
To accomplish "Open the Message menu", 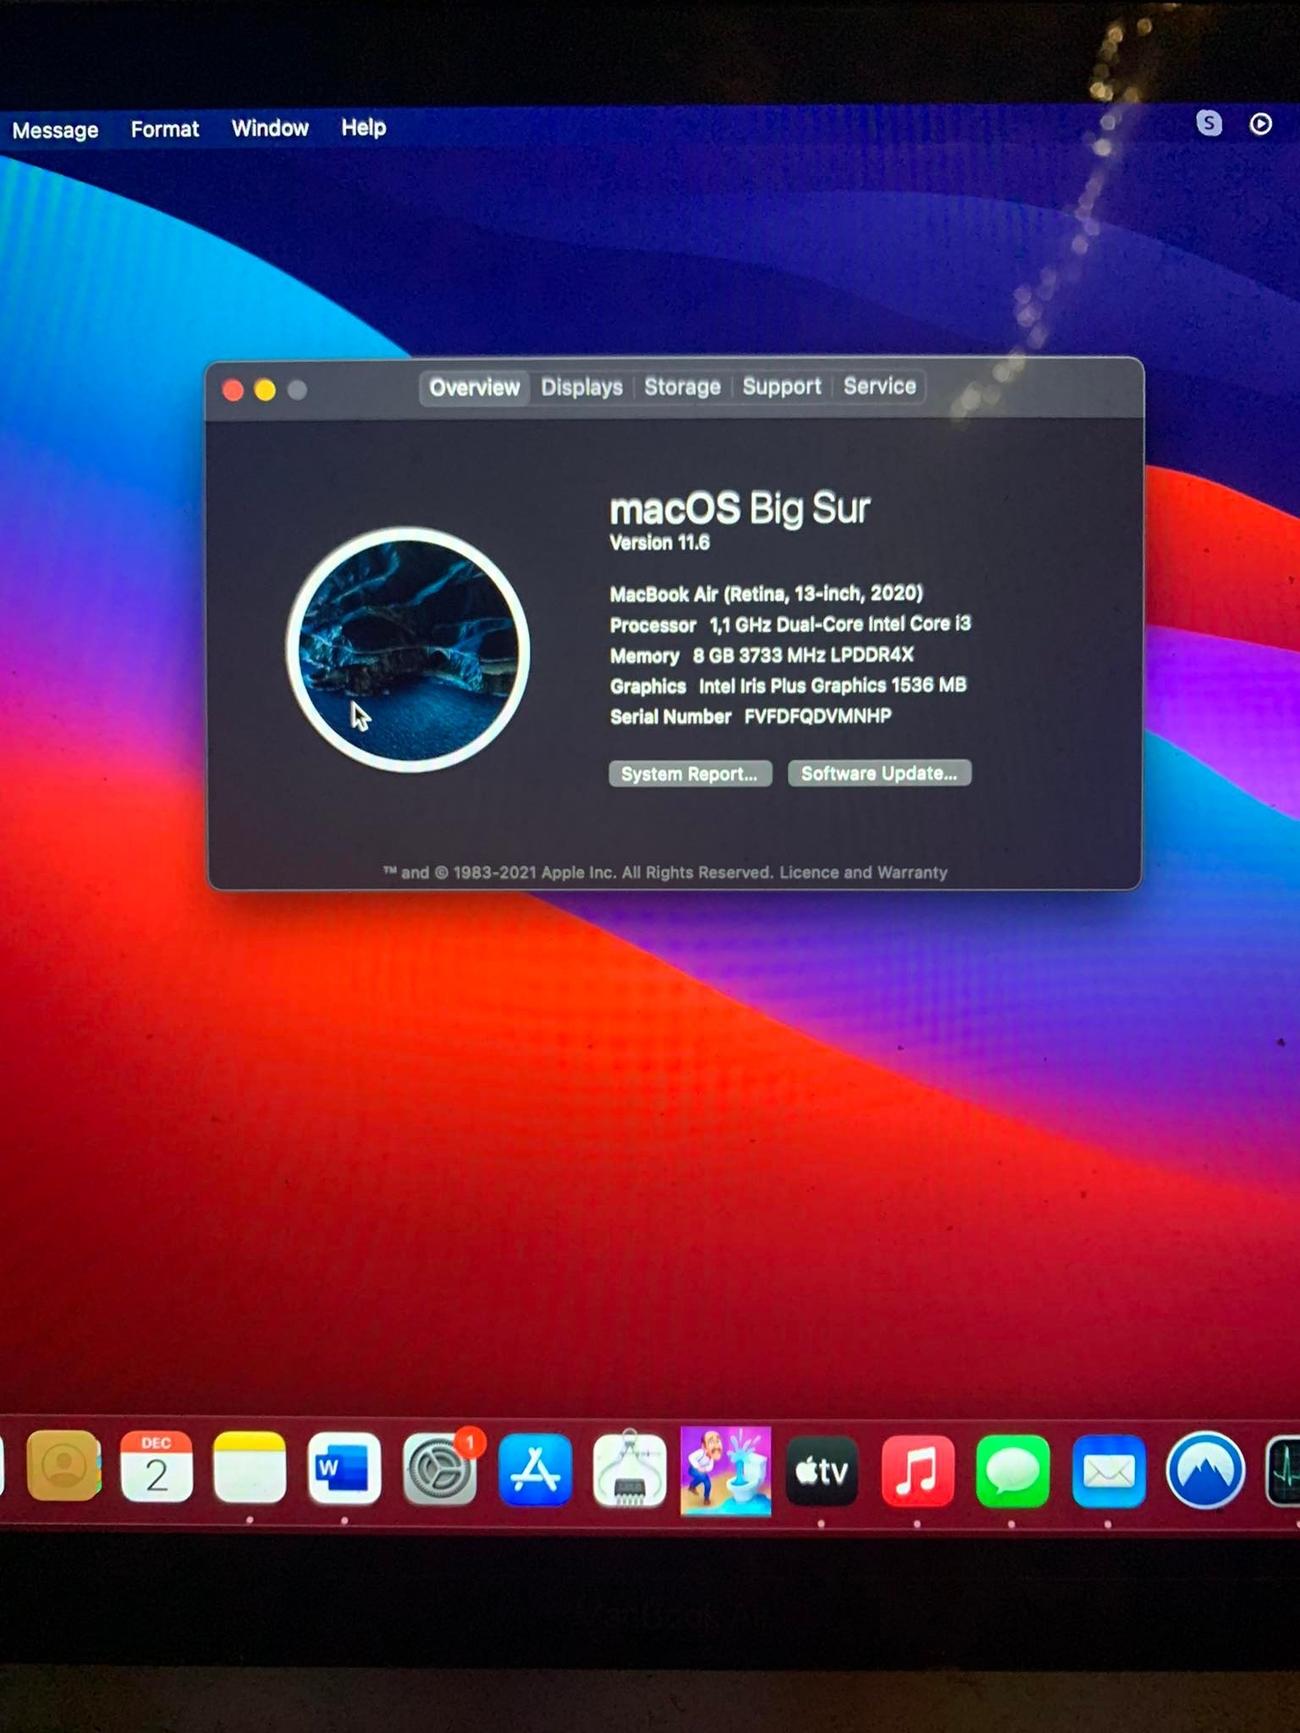I will (55, 130).
